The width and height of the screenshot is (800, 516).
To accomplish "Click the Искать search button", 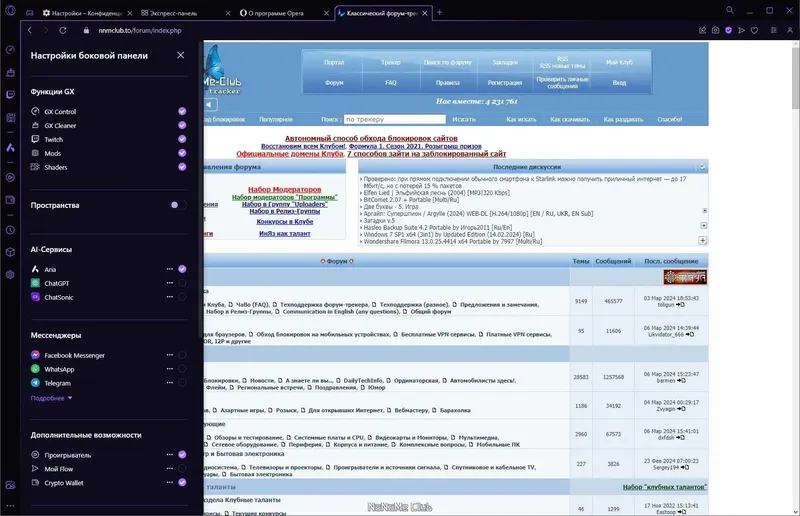I will (464, 119).
